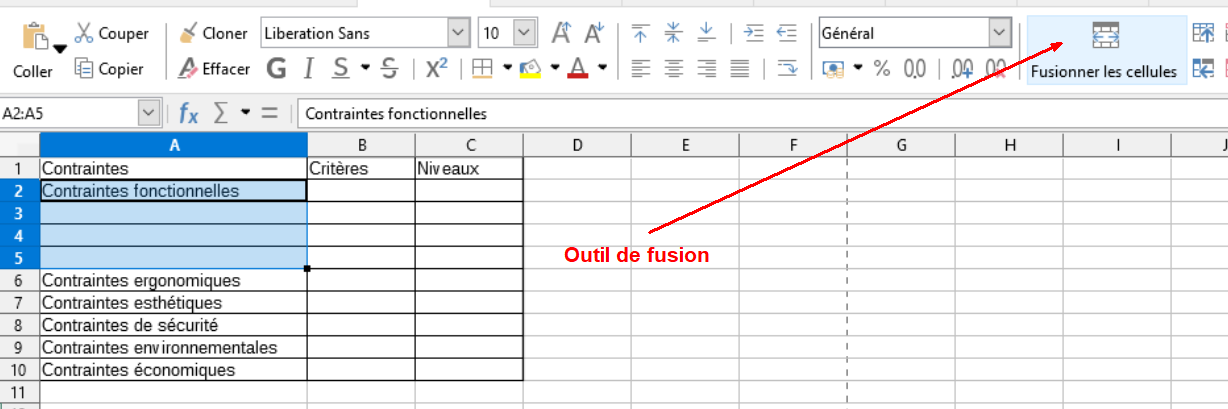This screenshot has width=1228, height=409.
Task: Click Fusionner les cellules button
Action: tap(1104, 50)
